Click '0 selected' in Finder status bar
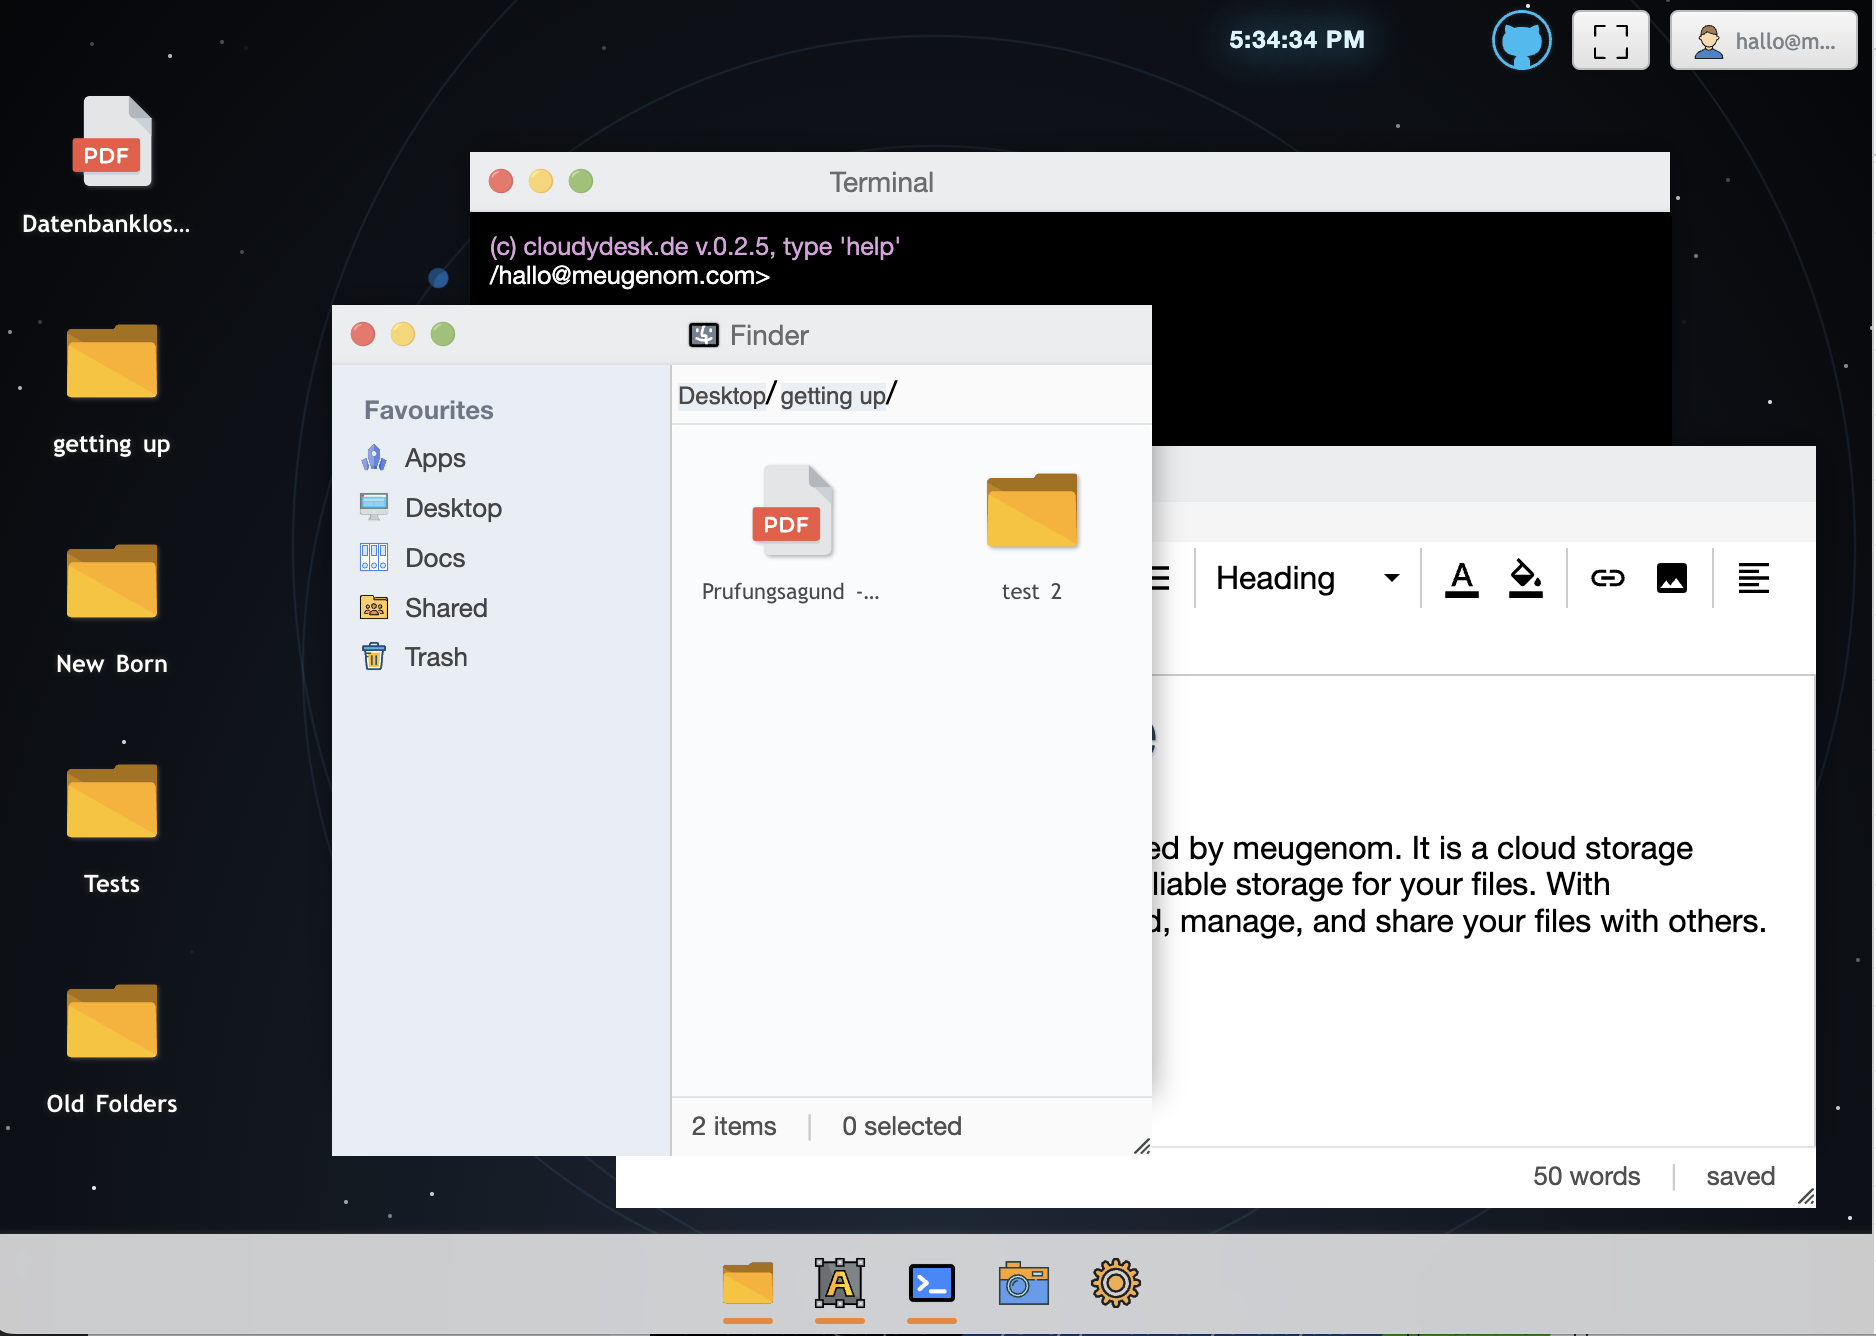 tap(901, 1126)
